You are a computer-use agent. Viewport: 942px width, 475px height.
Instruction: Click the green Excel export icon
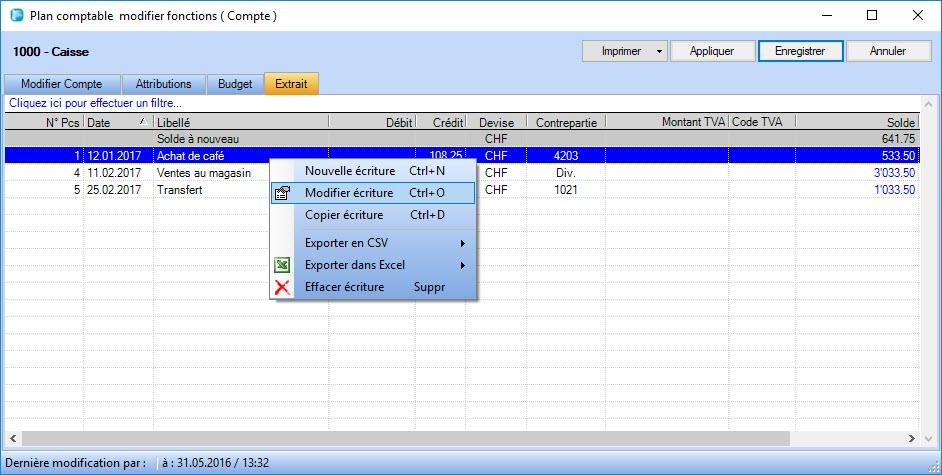282,265
